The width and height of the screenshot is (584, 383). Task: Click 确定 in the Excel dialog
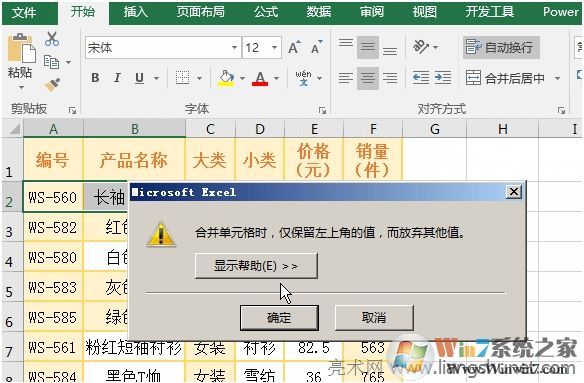(279, 318)
